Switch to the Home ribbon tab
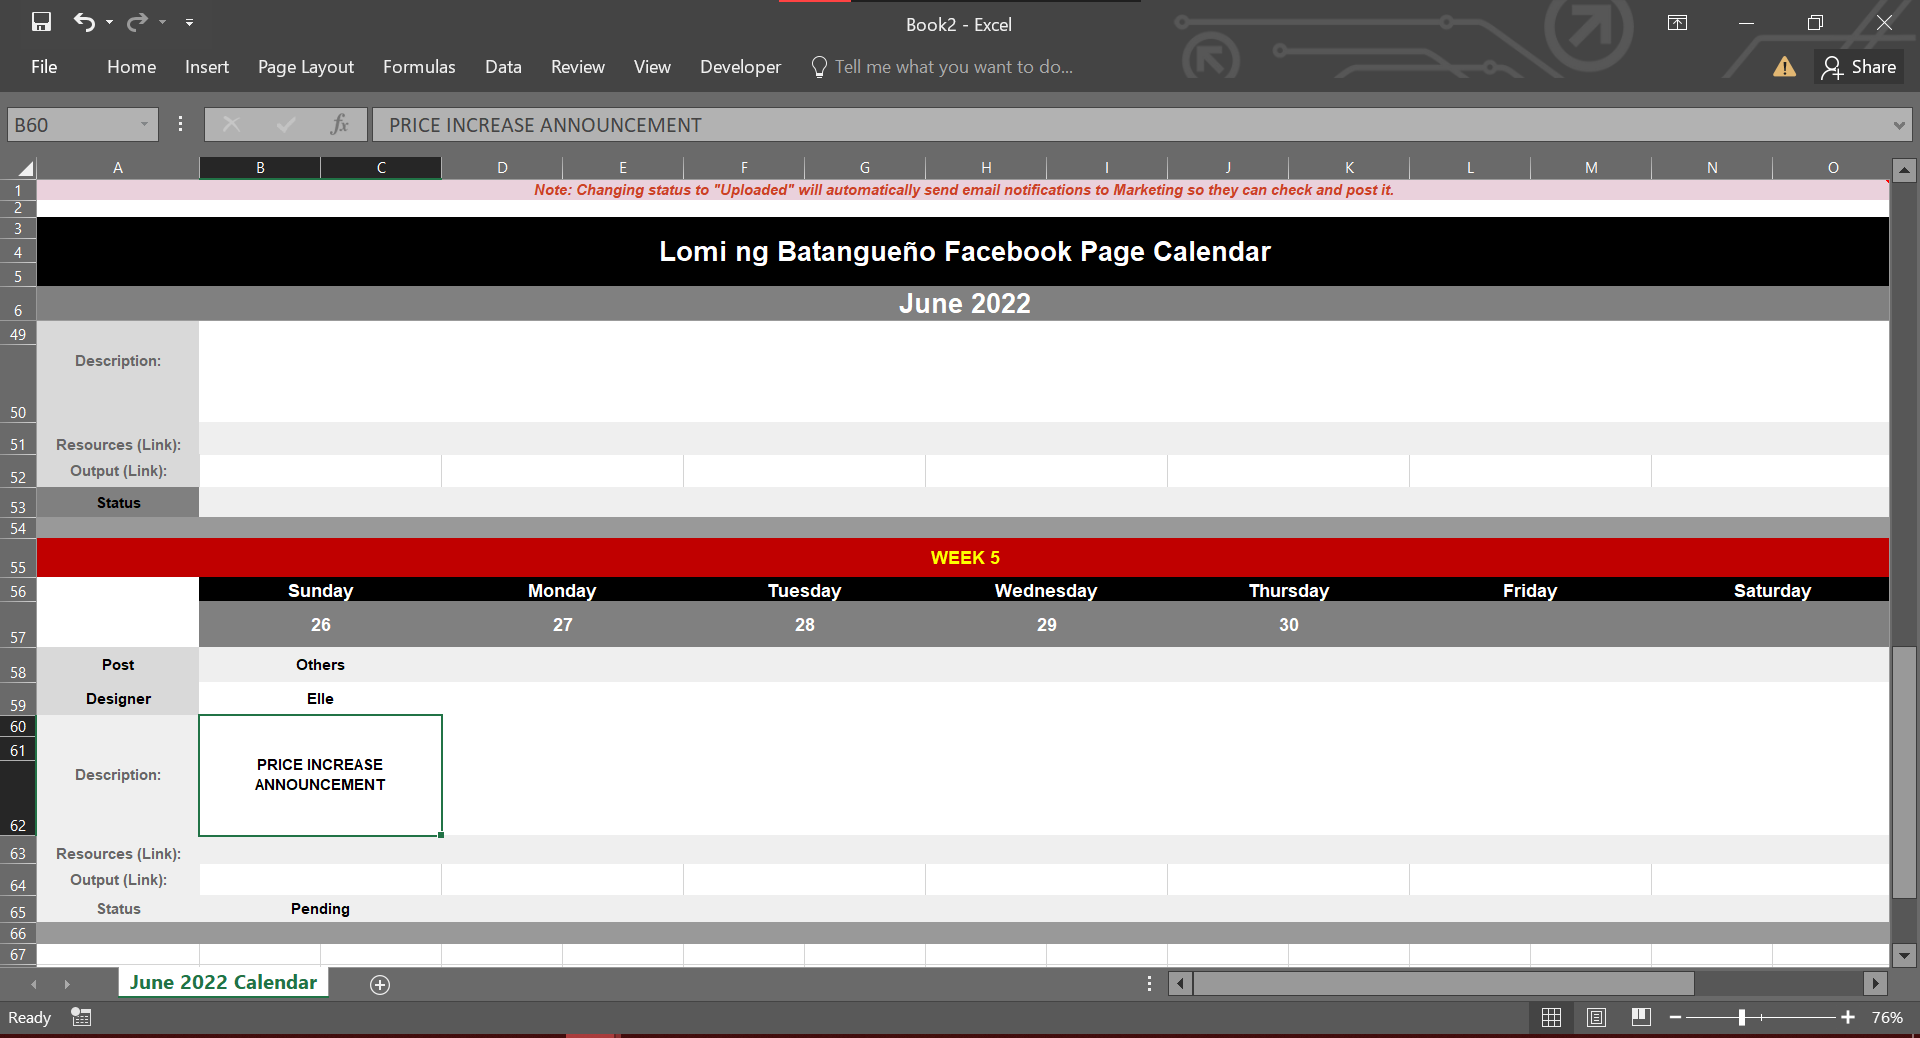 pyautogui.click(x=132, y=67)
